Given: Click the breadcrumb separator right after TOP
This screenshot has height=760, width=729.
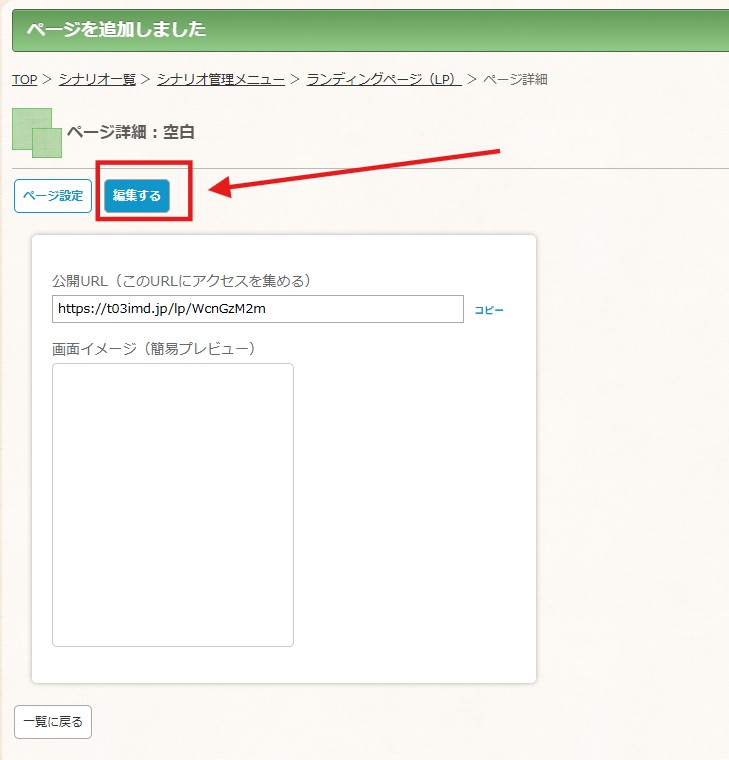Looking at the screenshot, I should (x=47, y=79).
